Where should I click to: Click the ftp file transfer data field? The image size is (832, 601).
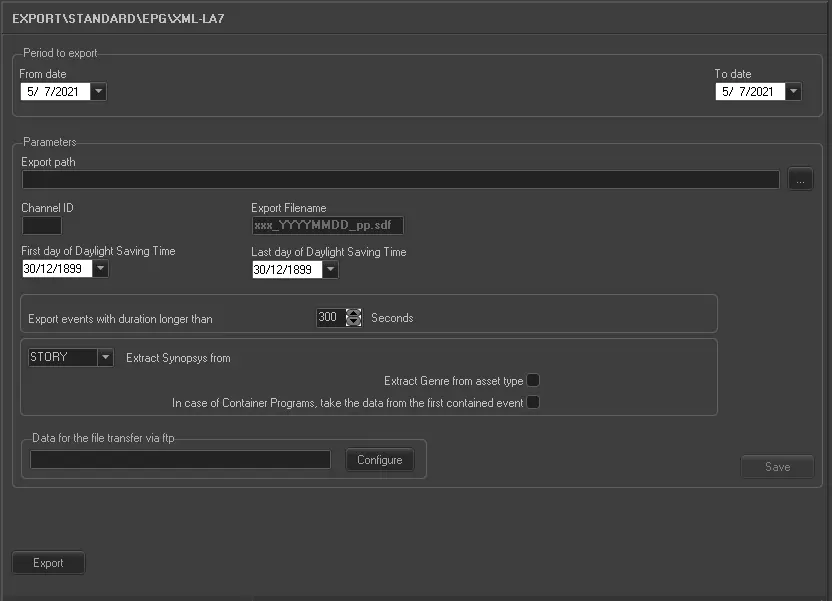click(x=180, y=459)
